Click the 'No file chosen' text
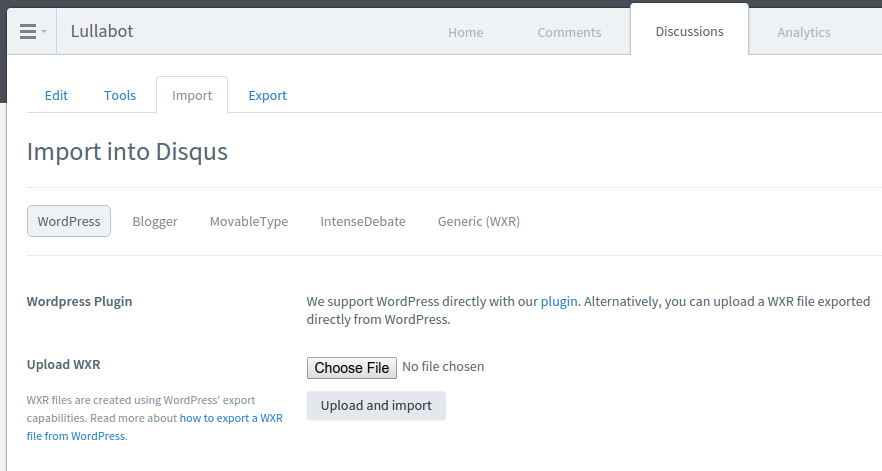The width and height of the screenshot is (882, 471). 443,366
